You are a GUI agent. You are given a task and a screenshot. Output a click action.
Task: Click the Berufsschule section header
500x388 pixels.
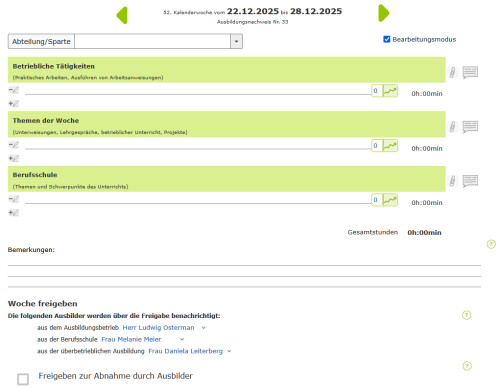tap(227, 179)
